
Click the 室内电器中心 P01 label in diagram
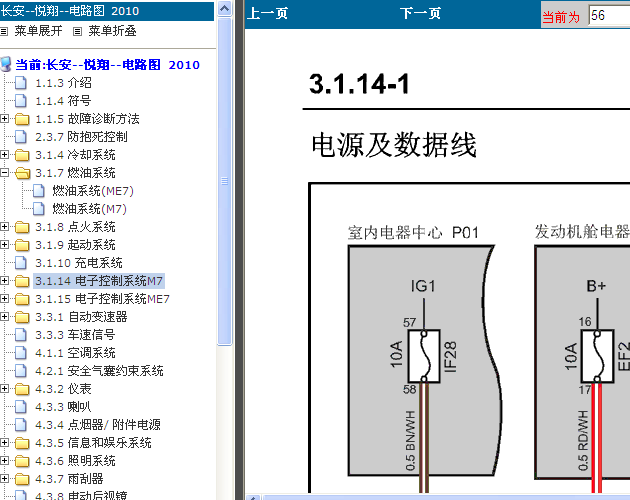tap(413, 233)
